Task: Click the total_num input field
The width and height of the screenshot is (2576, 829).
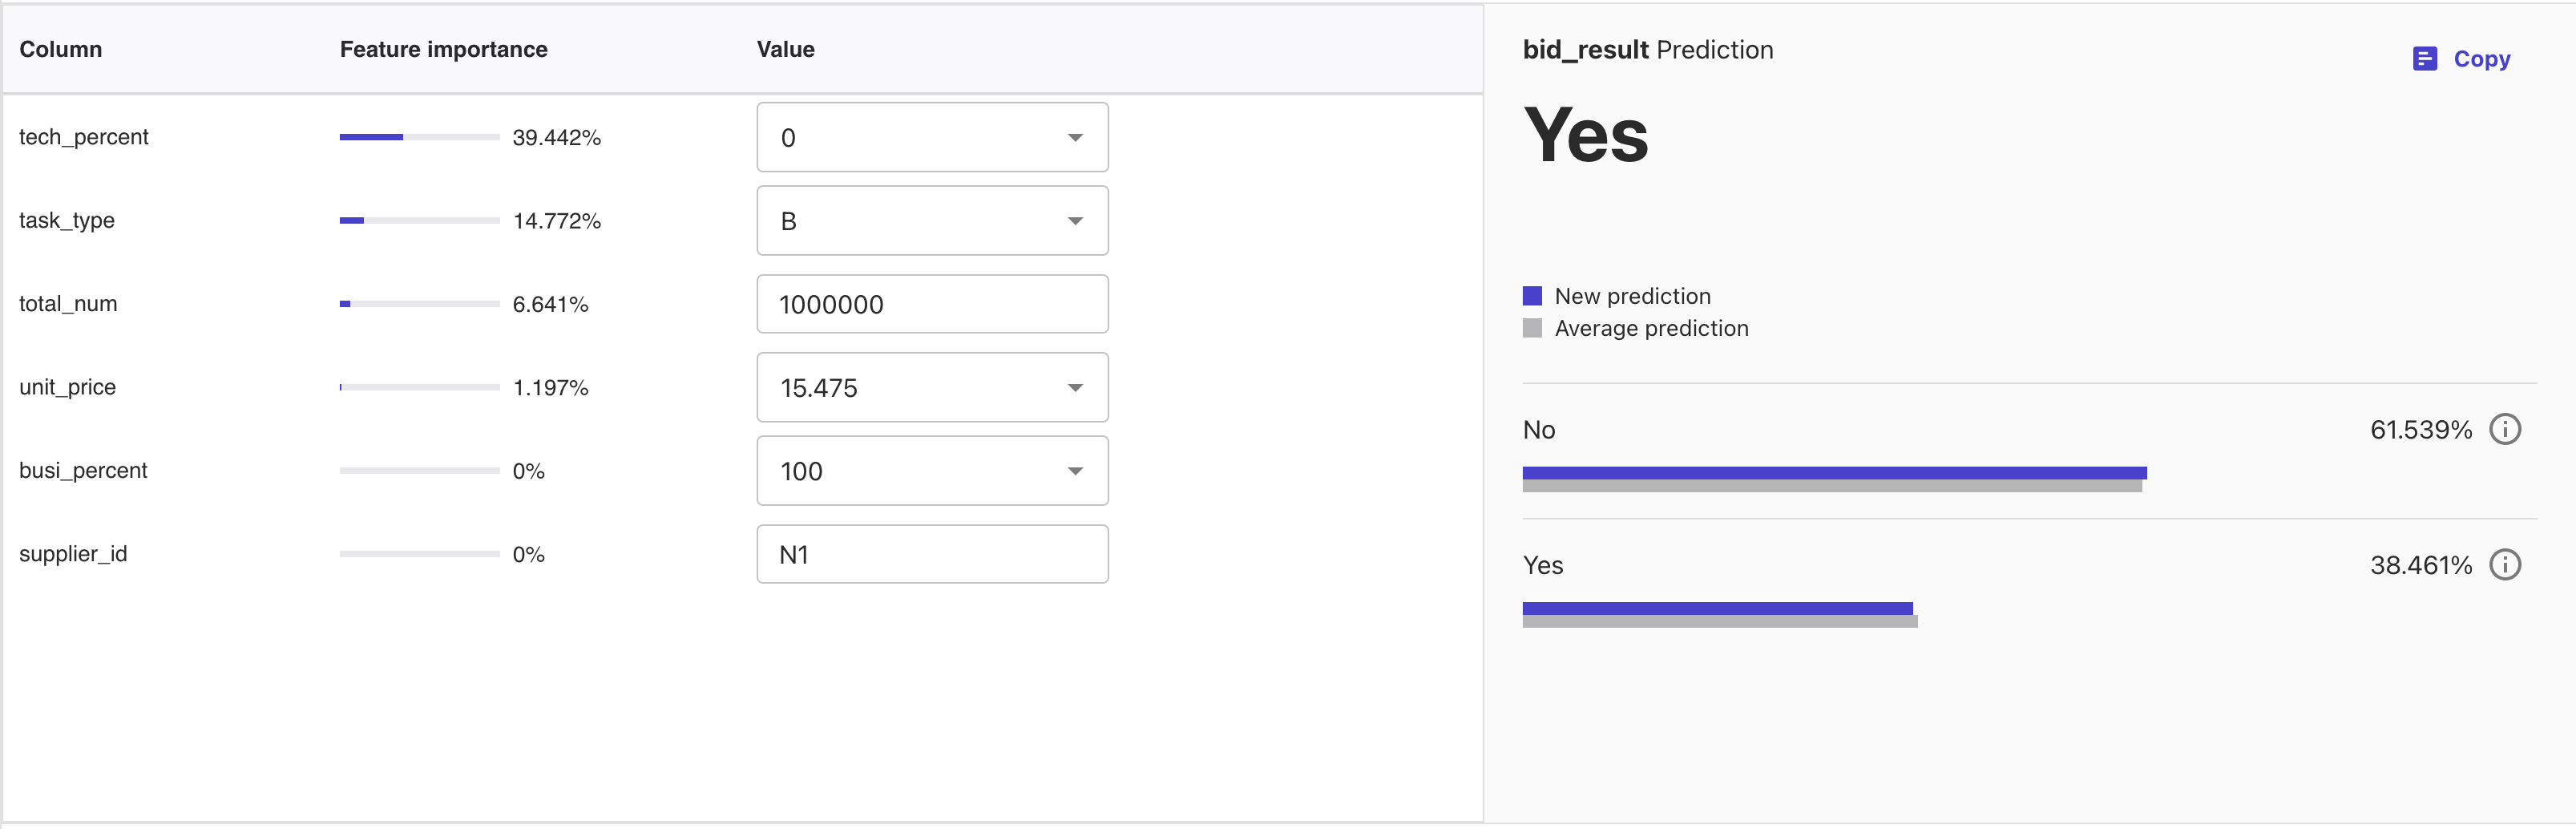Action: pyautogui.click(x=932, y=304)
